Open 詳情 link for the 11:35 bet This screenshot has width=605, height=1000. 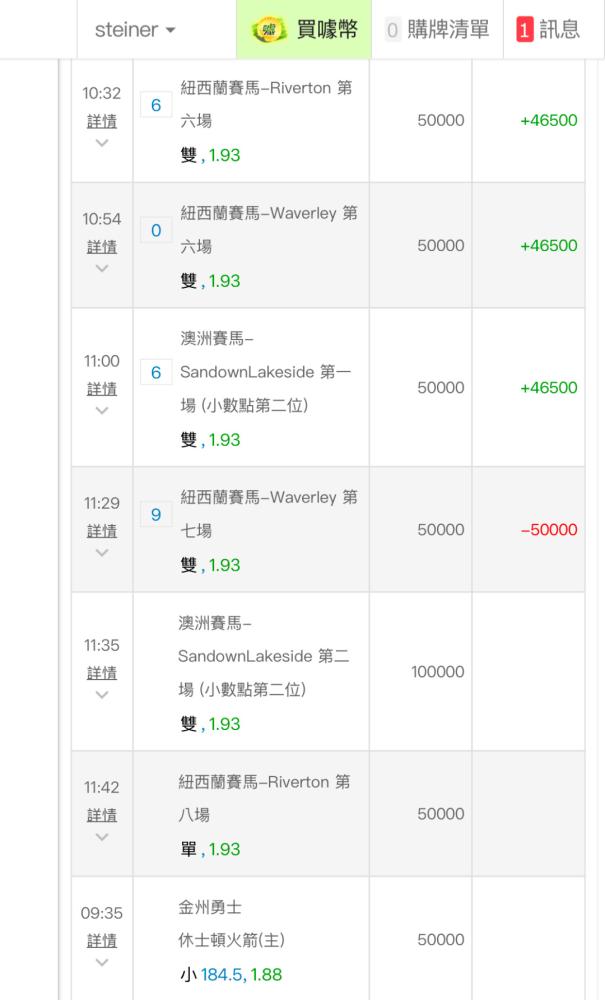102,673
